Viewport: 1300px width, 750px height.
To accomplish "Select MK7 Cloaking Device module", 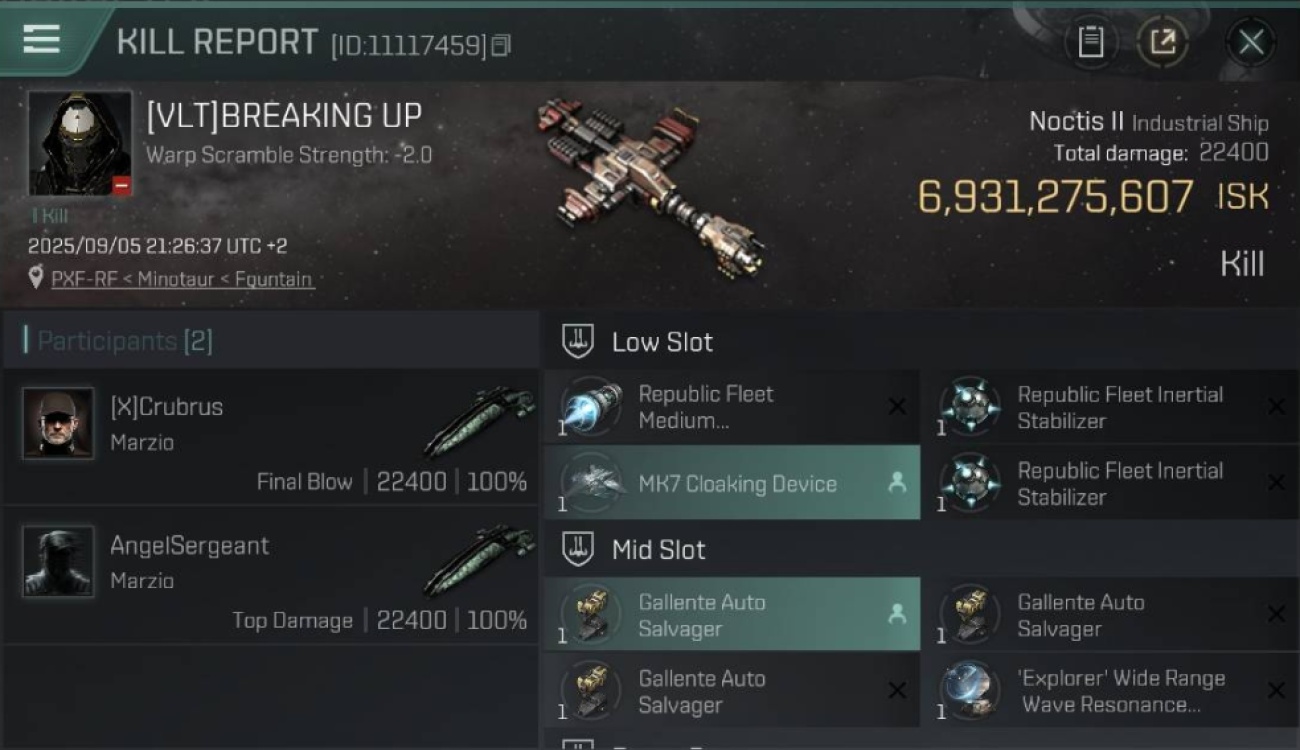I will click(737, 484).
